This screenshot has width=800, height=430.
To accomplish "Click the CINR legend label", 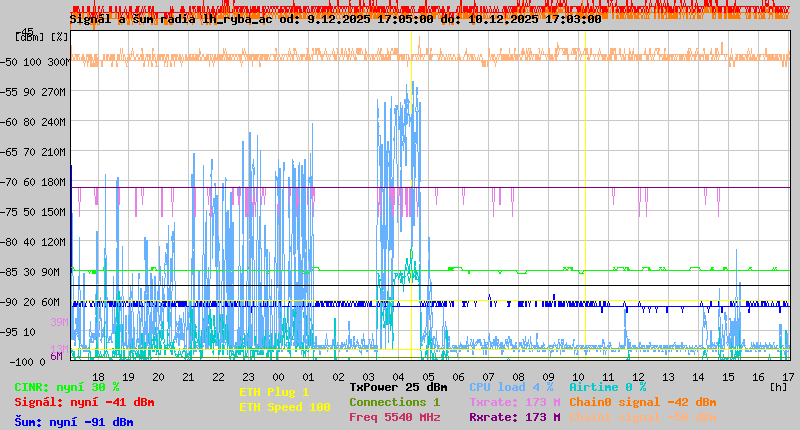I will tap(66, 387).
